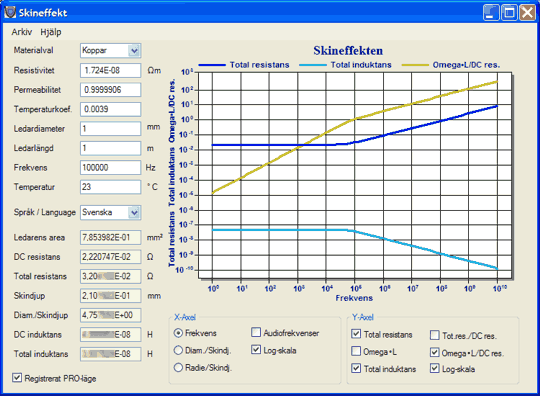Click the Frekvens input field
Viewport: 540px width, 396px height.
pyautogui.click(x=111, y=168)
